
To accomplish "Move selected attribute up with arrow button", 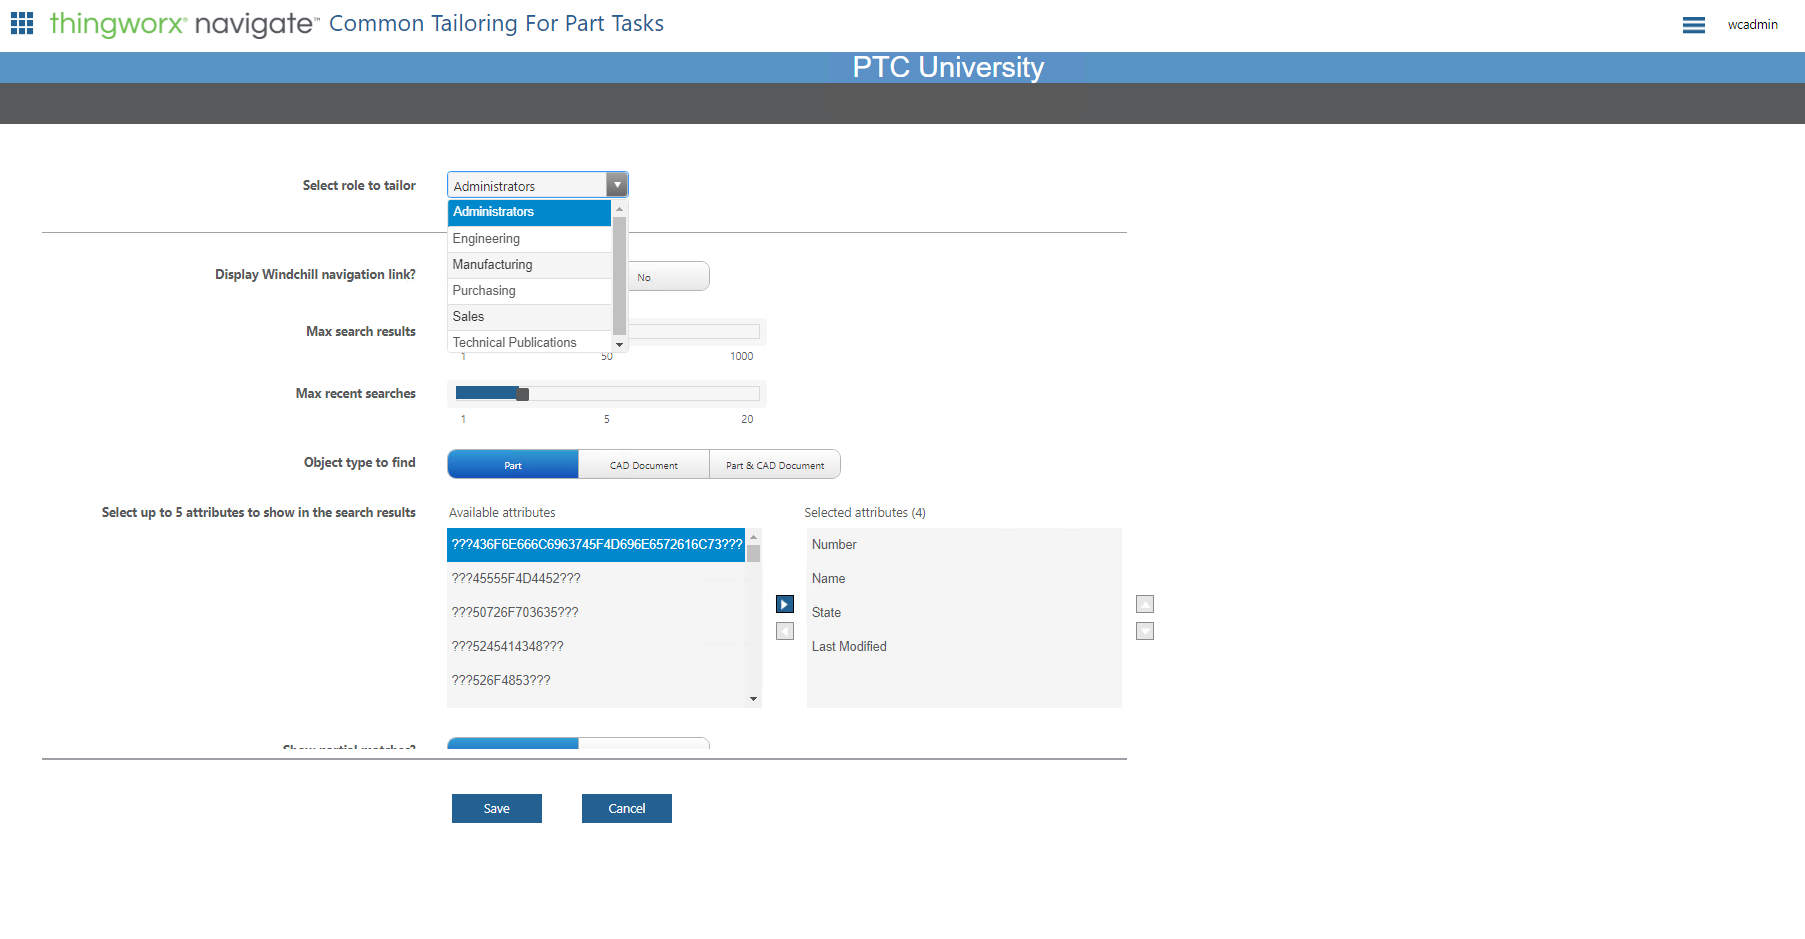I will pos(1144,604).
